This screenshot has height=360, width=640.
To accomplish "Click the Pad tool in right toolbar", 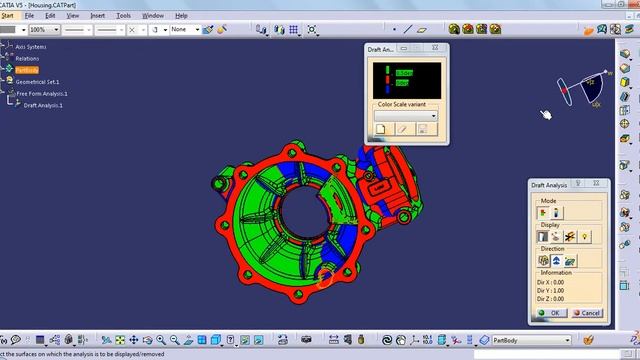I will click(x=625, y=54).
